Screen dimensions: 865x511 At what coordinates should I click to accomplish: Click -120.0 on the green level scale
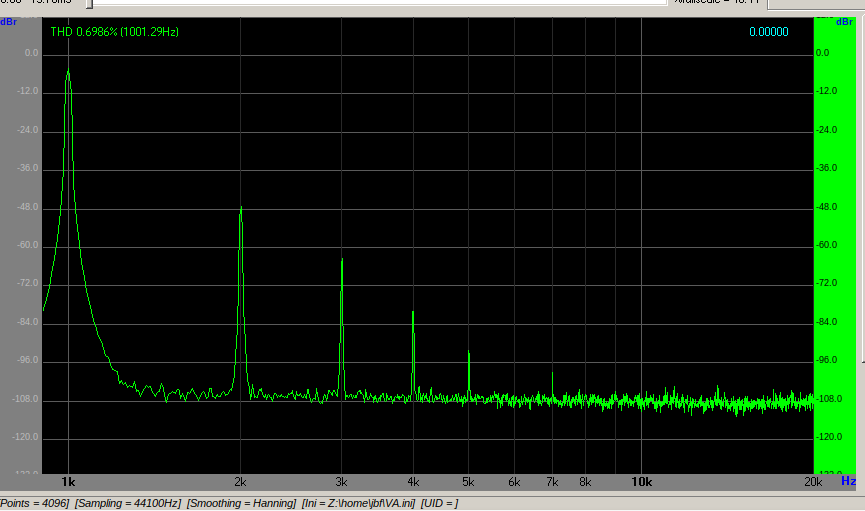[x=829, y=437]
